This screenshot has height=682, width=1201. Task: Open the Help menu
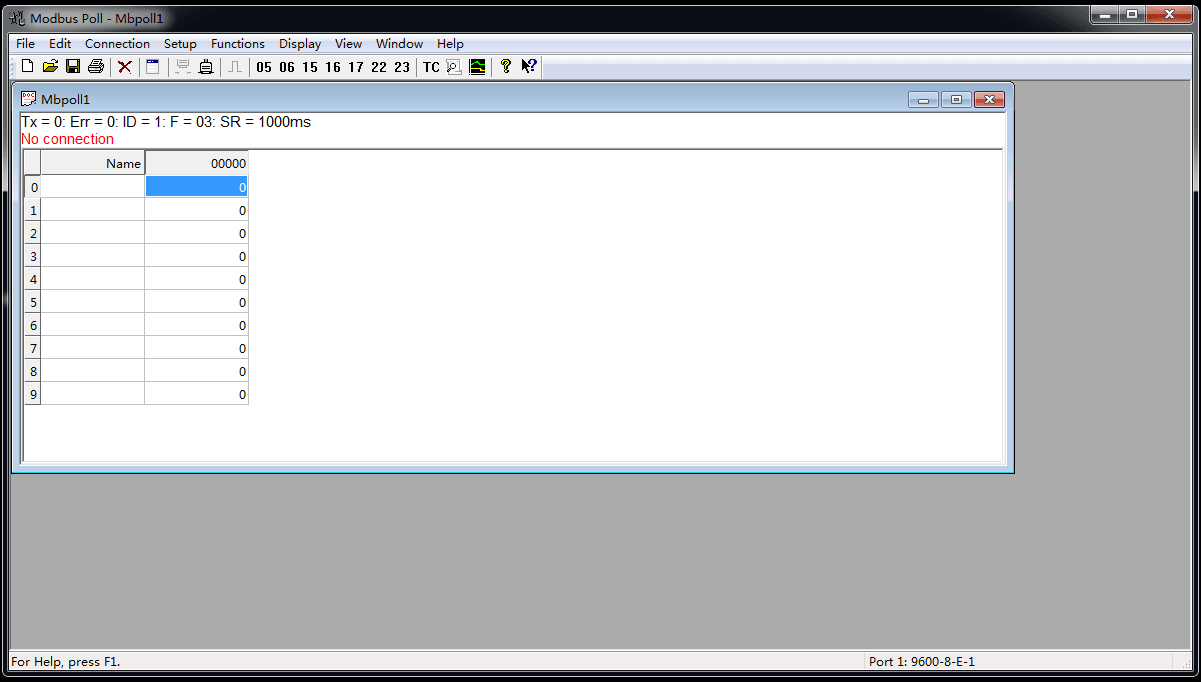click(x=450, y=44)
